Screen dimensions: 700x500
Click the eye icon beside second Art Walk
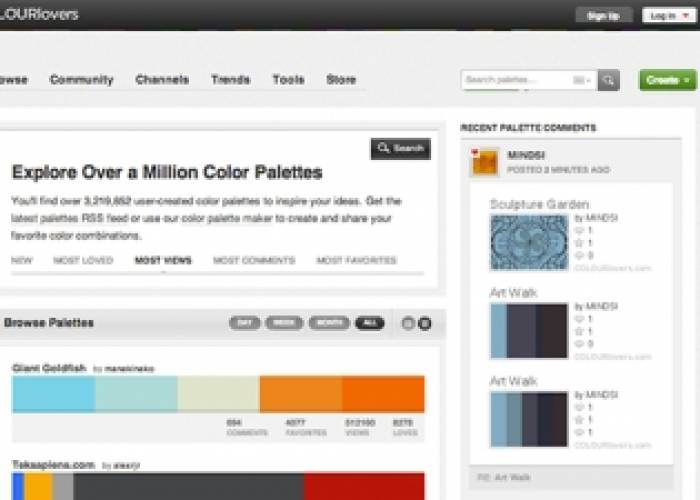click(579, 432)
